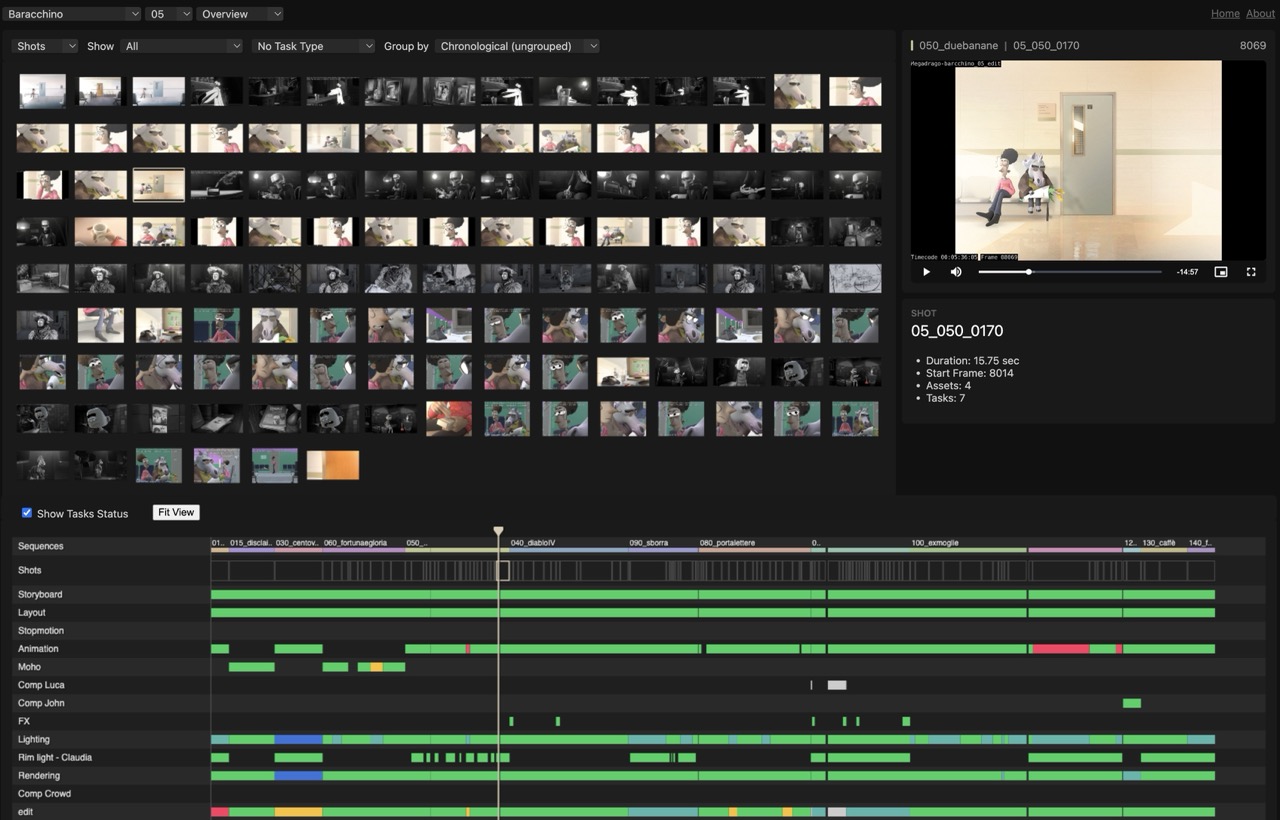Open the Baracchino project dropdown
The height and width of the screenshot is (820, 1280).
click(72, 14)
